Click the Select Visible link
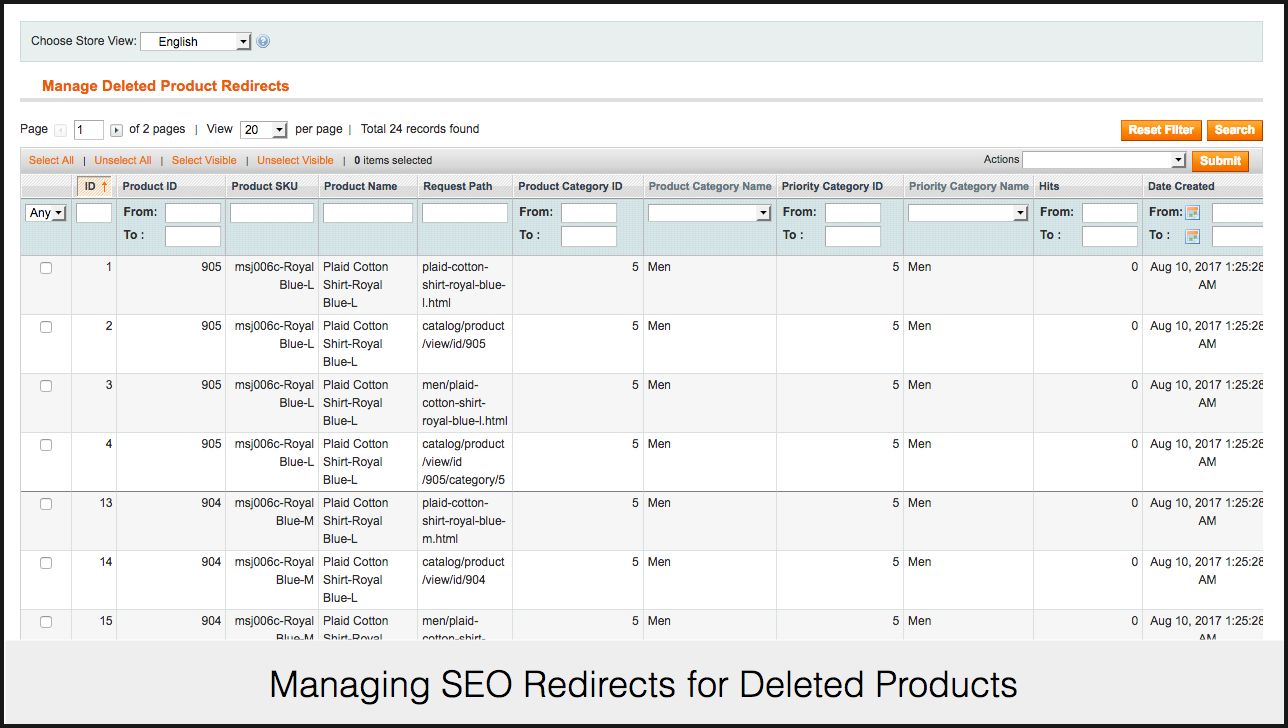The width and height of the screenshot is (1288, 728). [x=204, y=160]
